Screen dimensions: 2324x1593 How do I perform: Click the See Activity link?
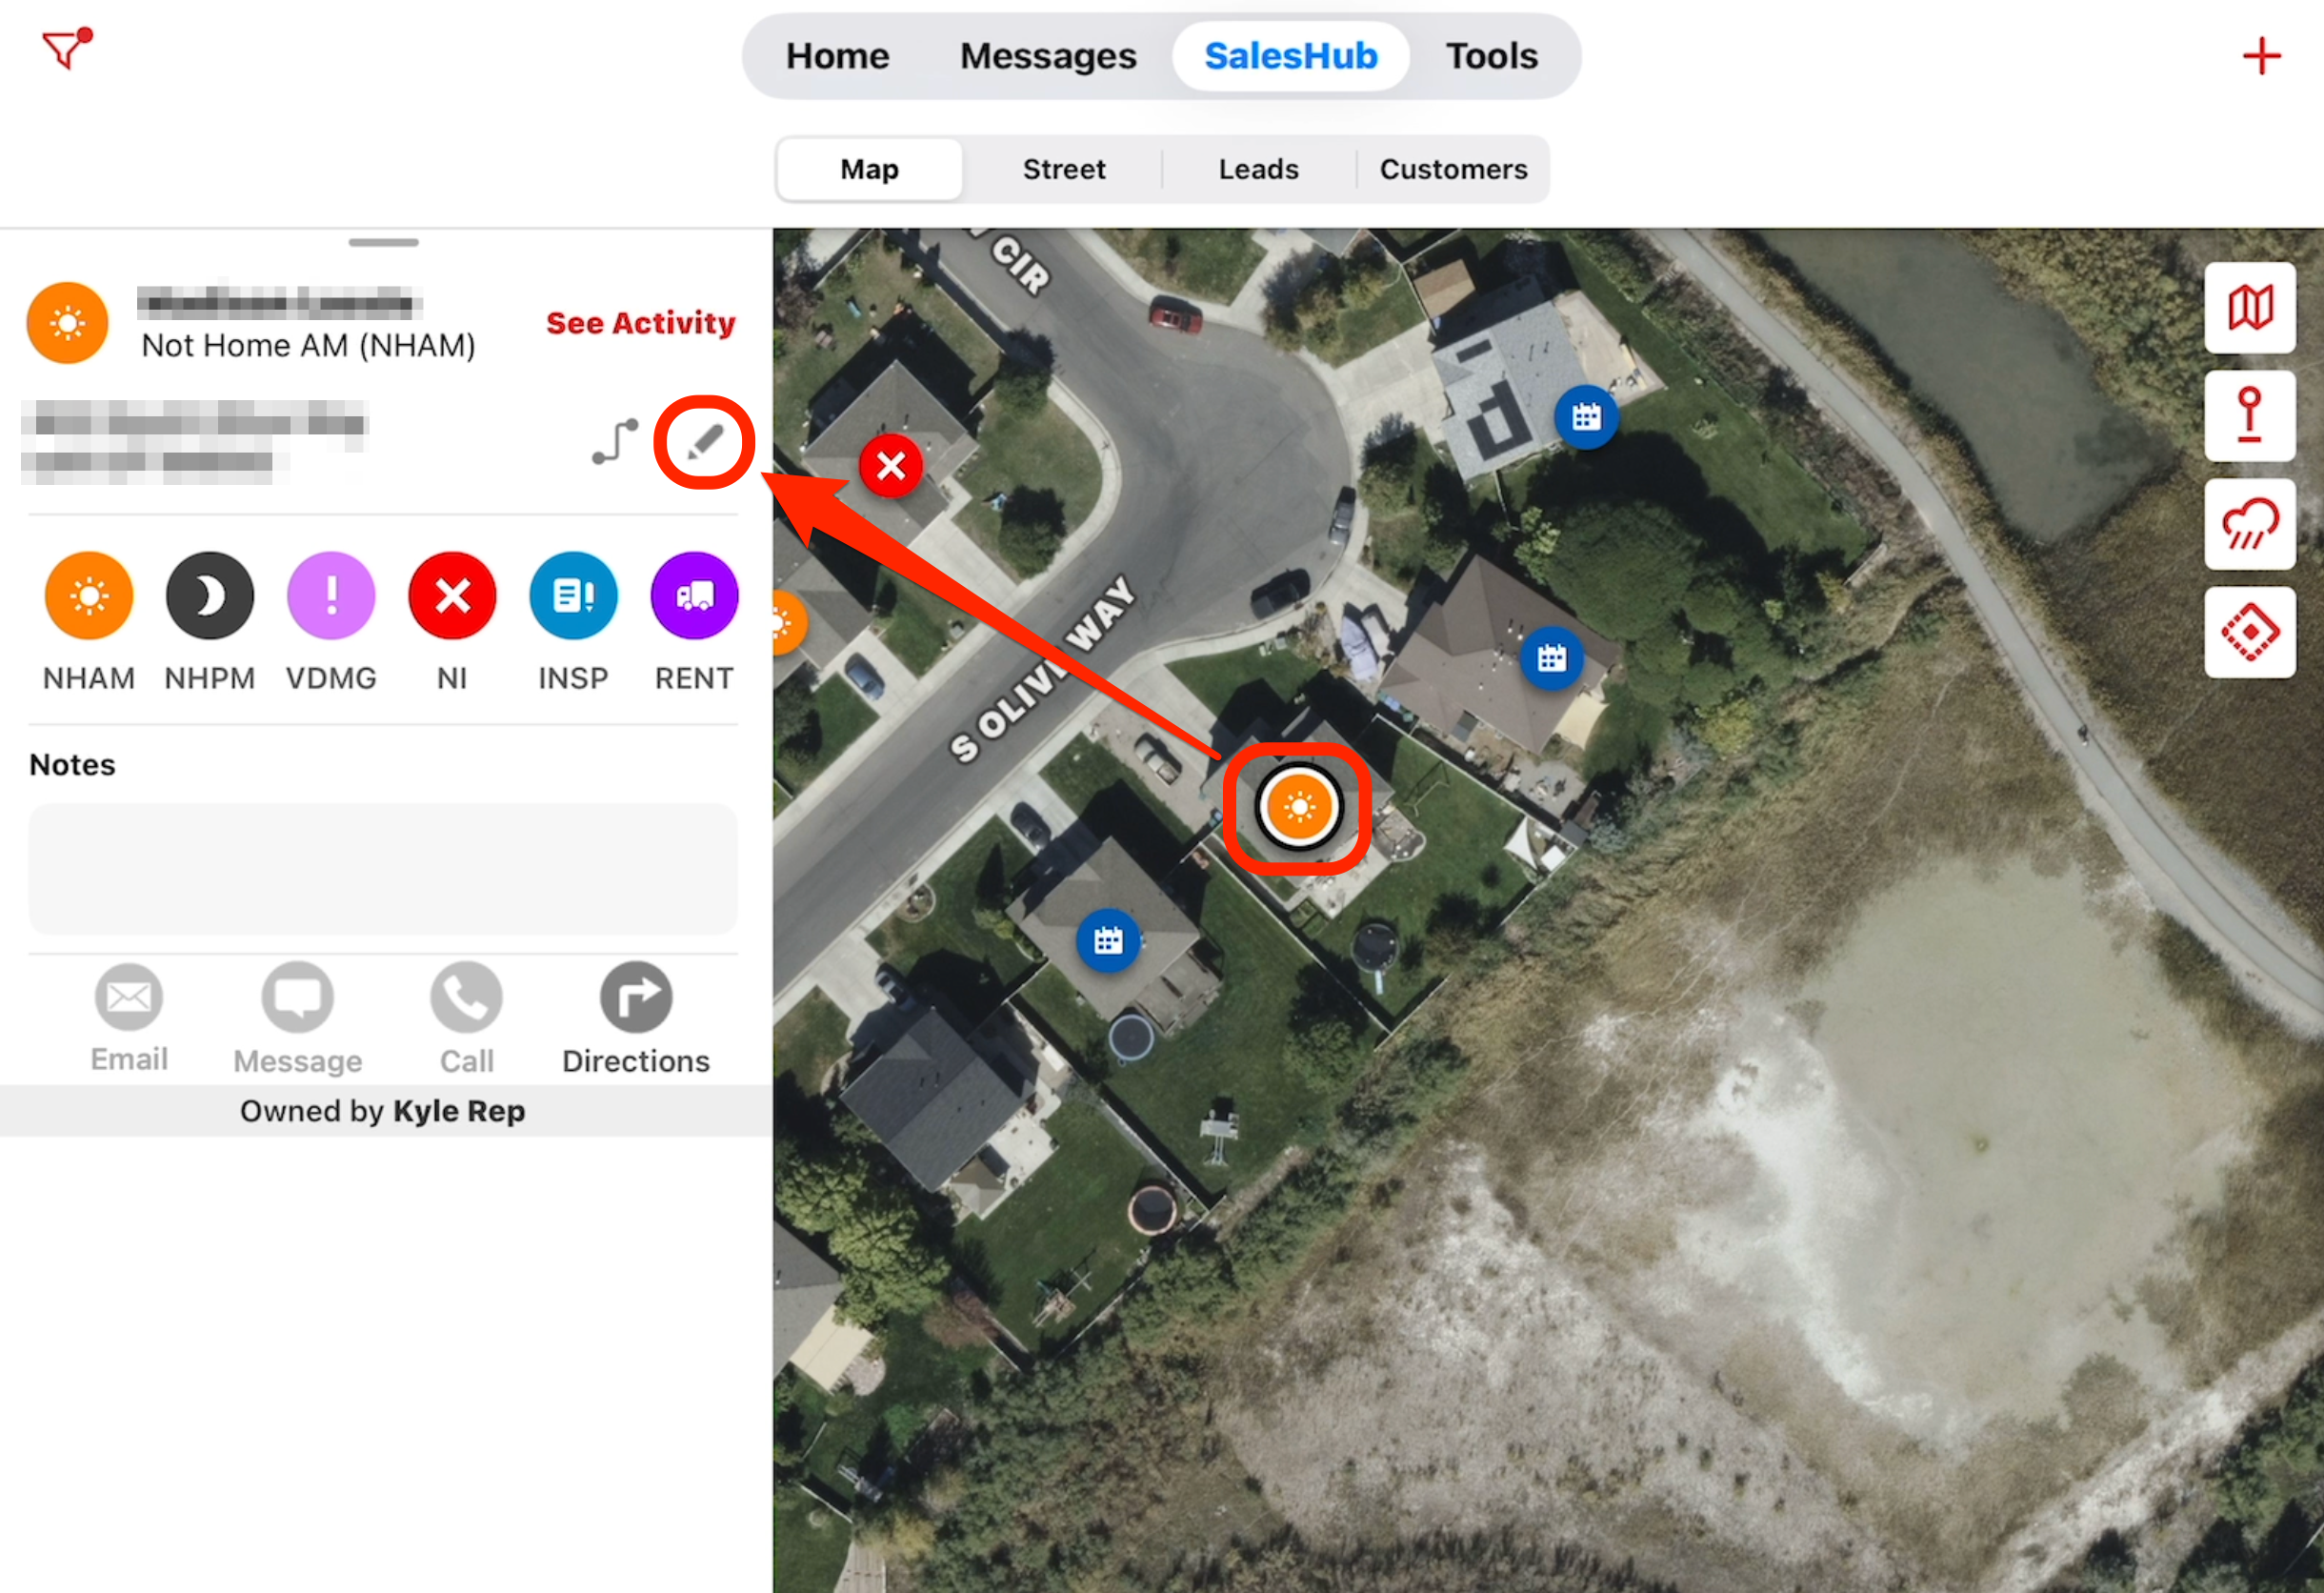coord(640,323)
